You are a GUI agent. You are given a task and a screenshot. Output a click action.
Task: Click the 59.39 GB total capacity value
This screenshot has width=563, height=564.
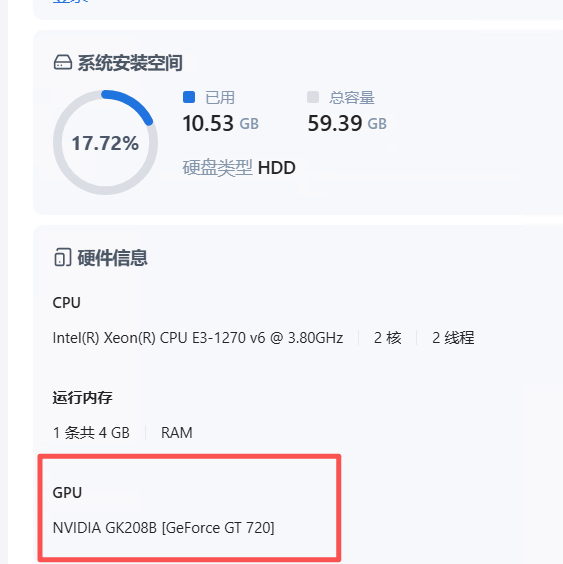tap(347, 123)
